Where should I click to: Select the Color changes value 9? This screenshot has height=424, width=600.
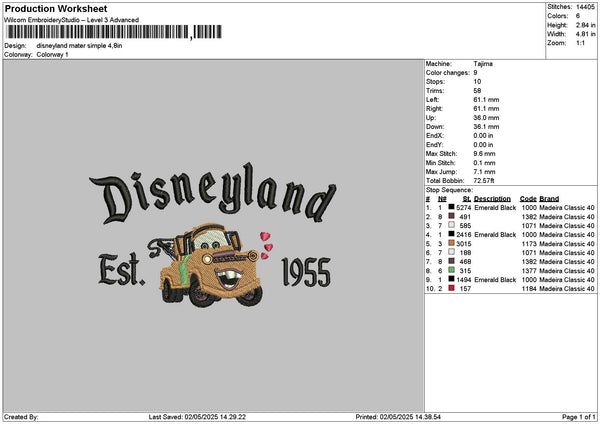[x=475, y=73]
